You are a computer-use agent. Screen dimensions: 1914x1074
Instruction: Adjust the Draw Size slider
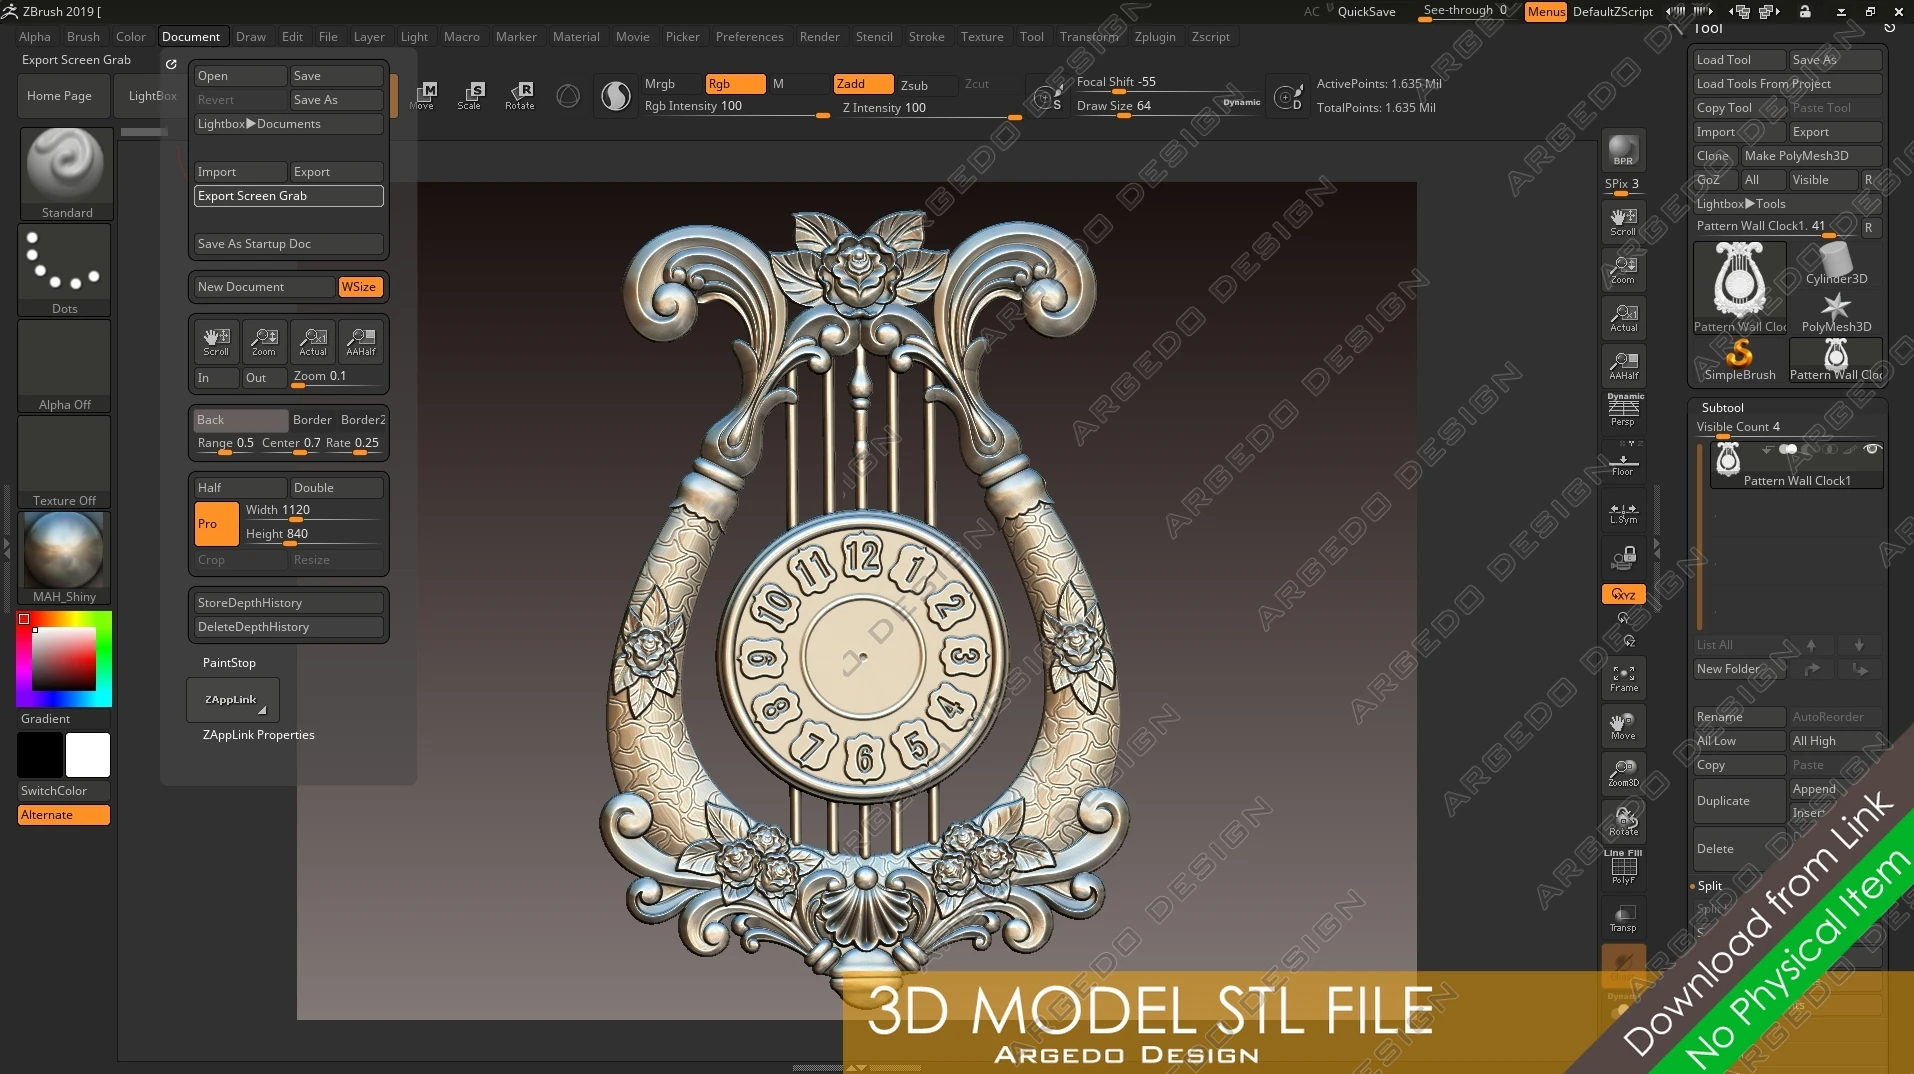(1169, 106)
